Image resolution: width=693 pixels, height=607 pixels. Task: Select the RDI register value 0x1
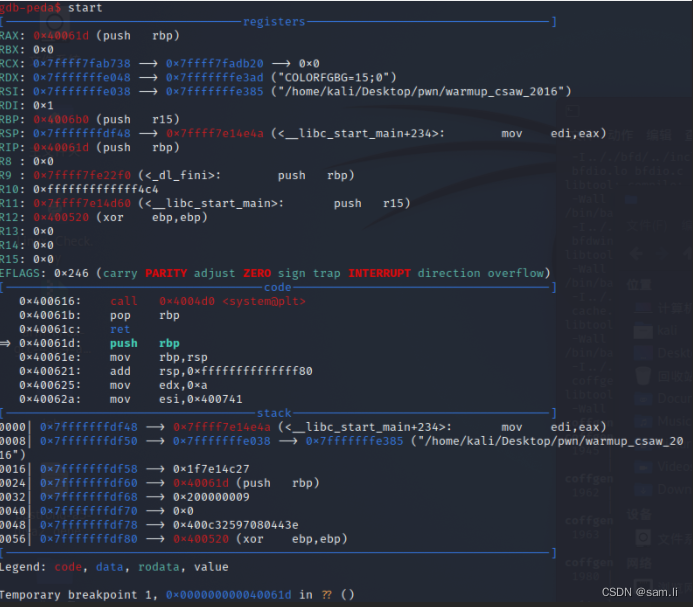pos(43,106)
